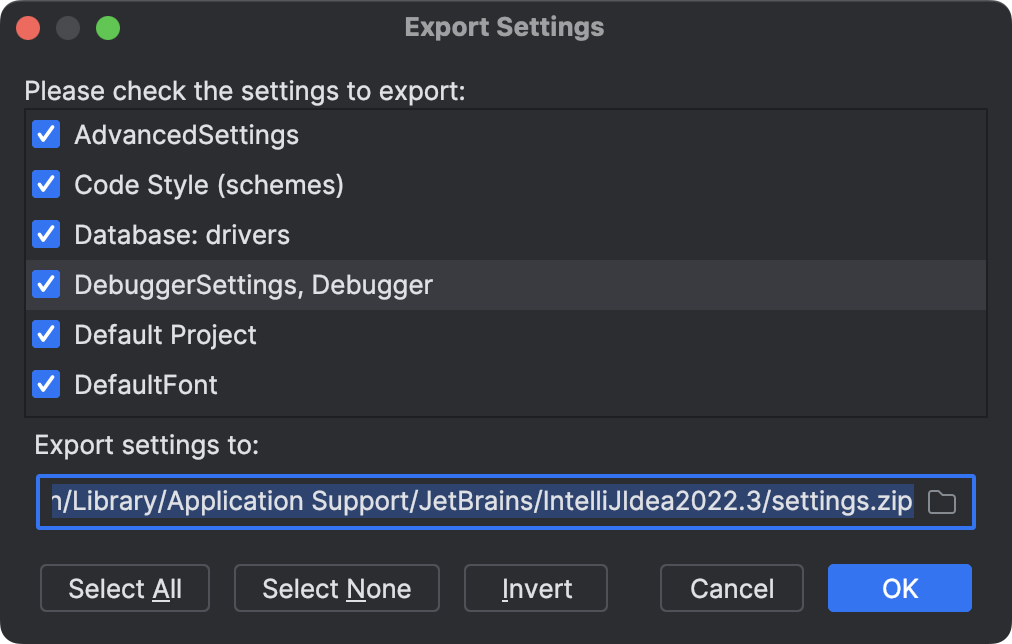
Task: Toggle the Code Style (schemes) checkbox
Action: 46,184
